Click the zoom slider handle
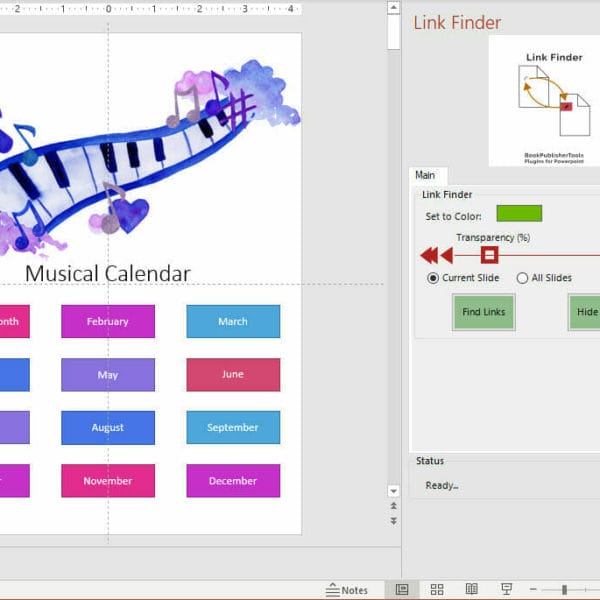Screen dimensions: 600x600 pyautogui.click(x=564, y=590)
